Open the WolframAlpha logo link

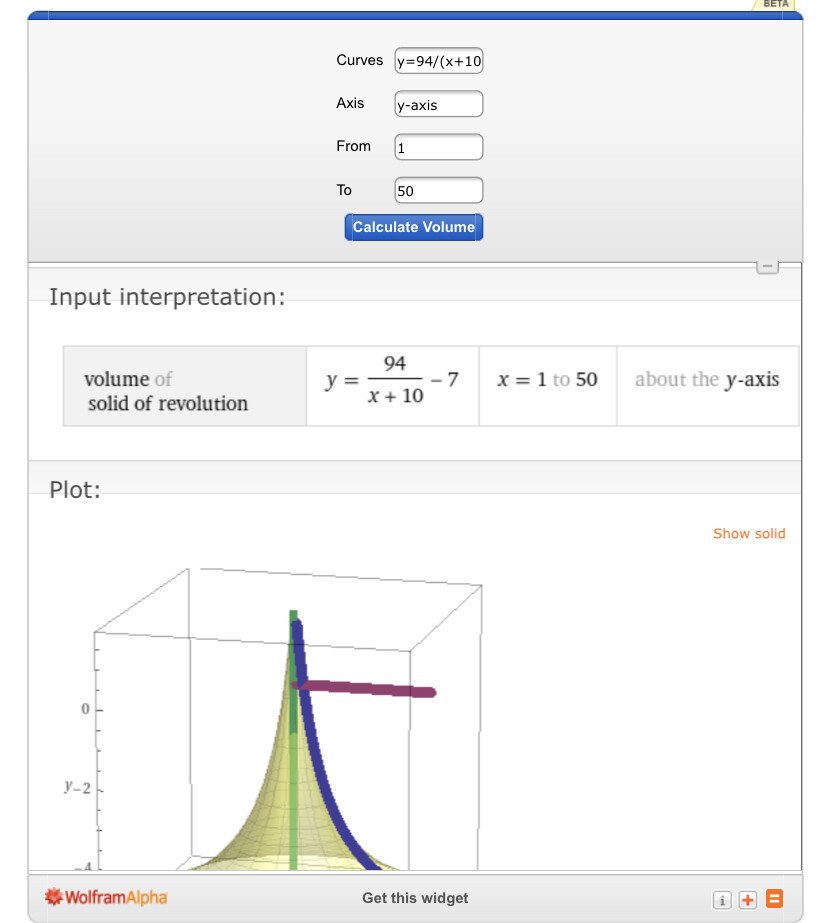point(107,897)
